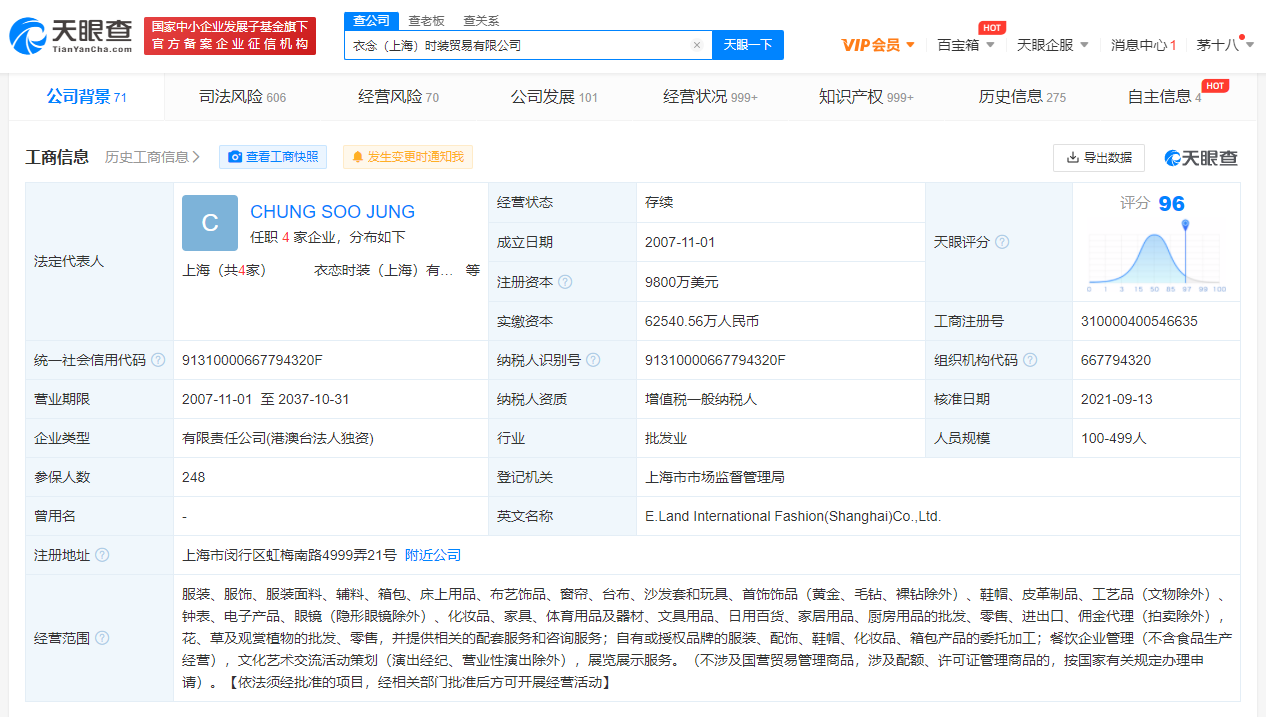Viewport: 1266px width, 717px height.
Task: Click the 核准日期 value 2021-09-13
Action: [x=1116, y=399]
